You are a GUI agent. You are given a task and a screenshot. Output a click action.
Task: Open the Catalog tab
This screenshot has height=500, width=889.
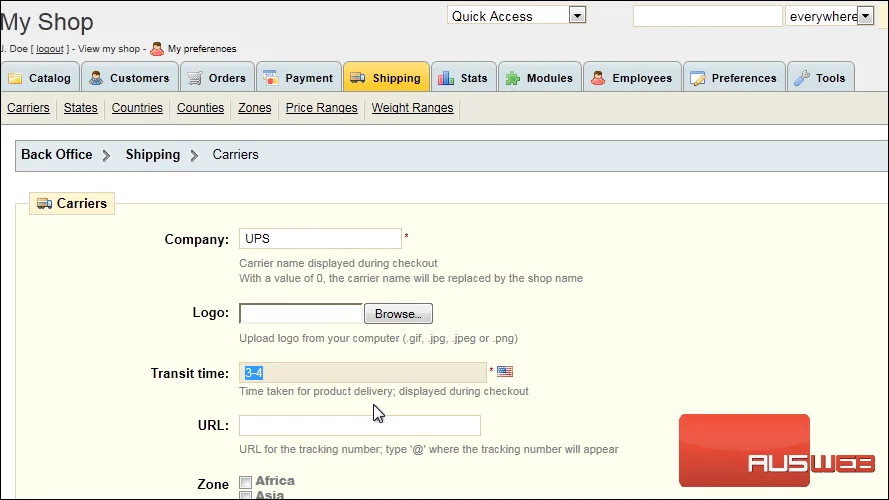point(40,77)
